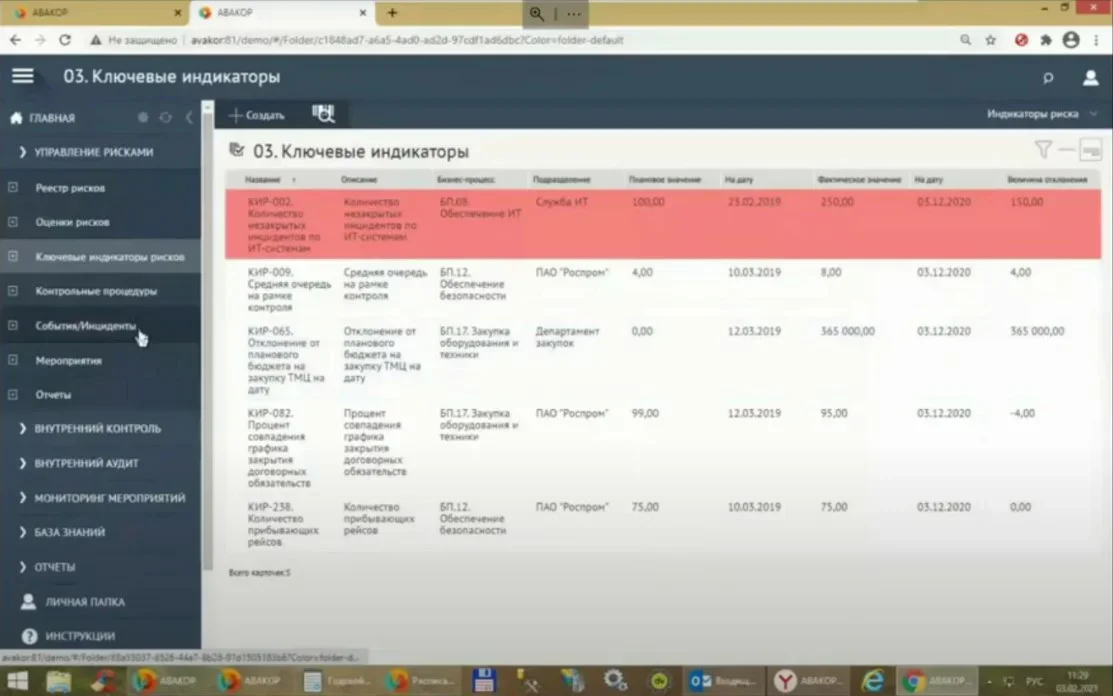Collapse the УПРАВЛЕНИЕ РИСКАМИ section

[x=22, y=152]
